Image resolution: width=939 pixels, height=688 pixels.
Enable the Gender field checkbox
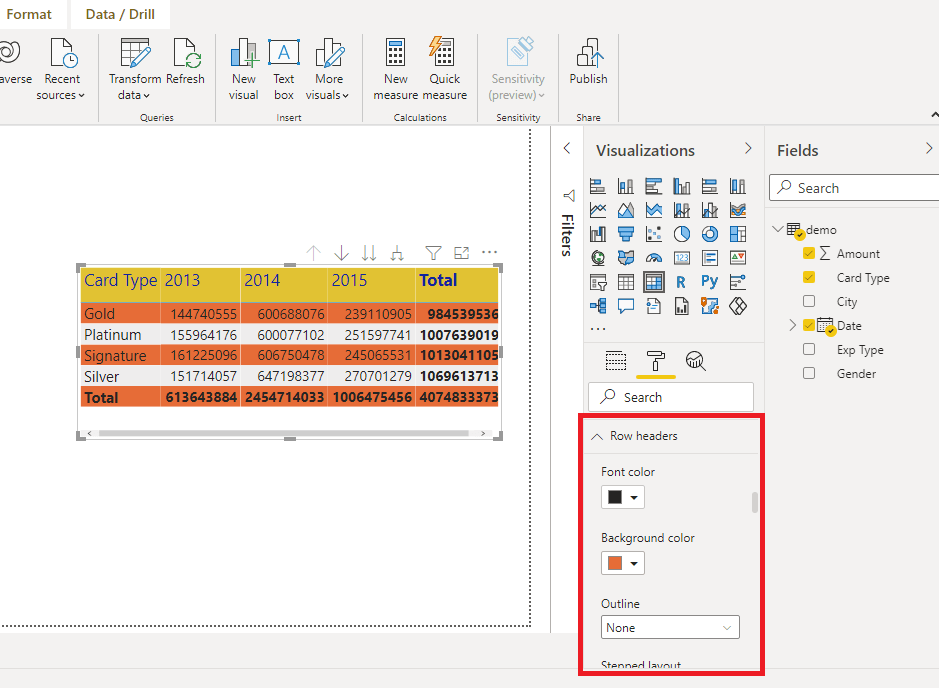[x=809, y=374]
